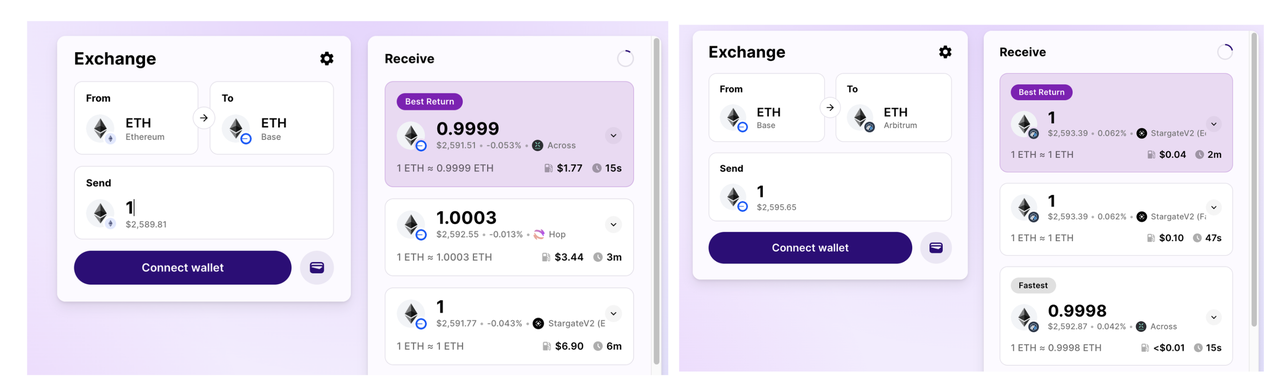Viewport: 1280px width, 390px height.
Task: Click wallet icon beside left Connect wallet
Action: click(x=317, y=268)
